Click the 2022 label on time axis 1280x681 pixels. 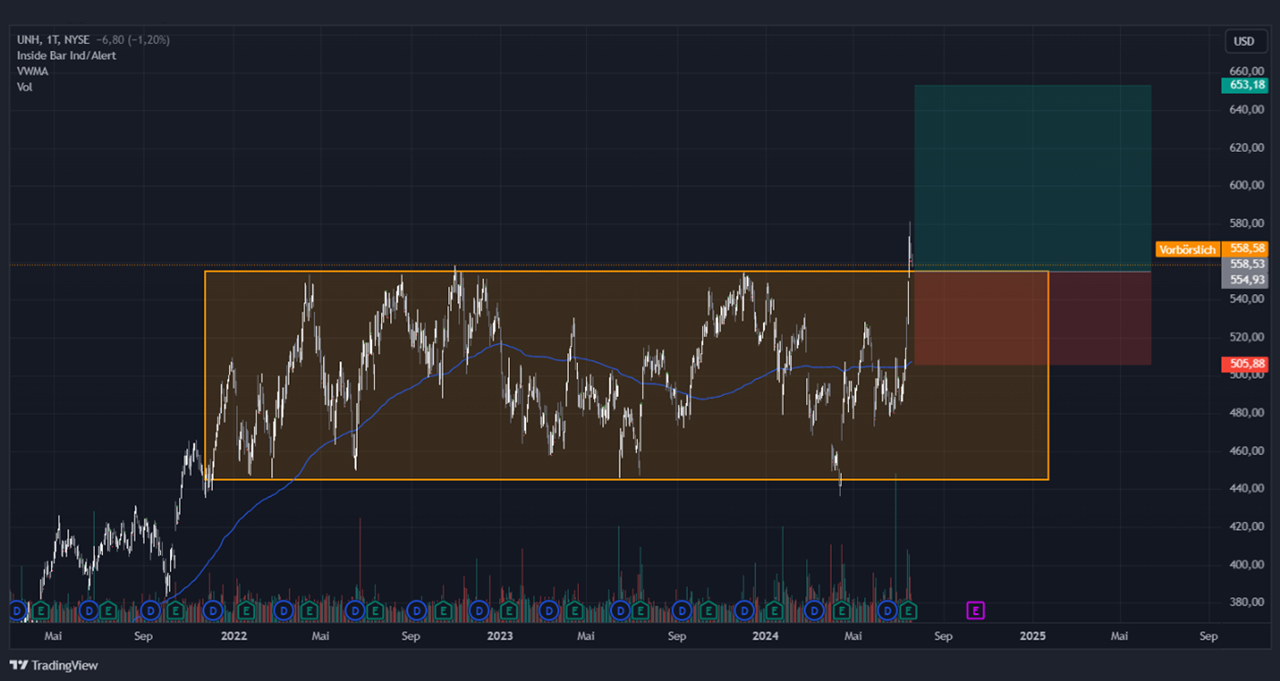point(233,636)
